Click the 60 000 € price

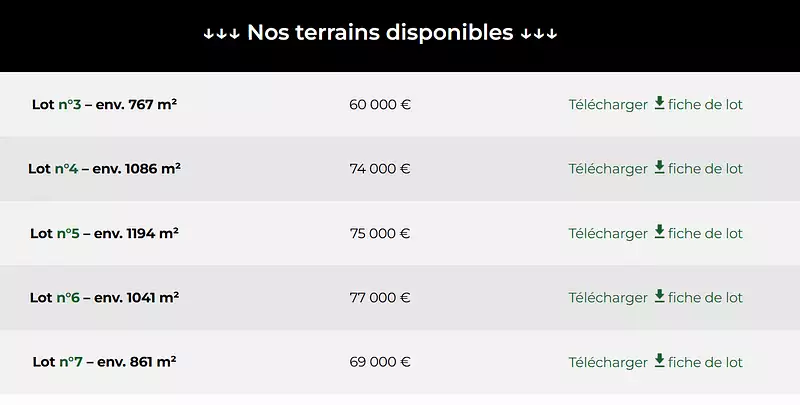tap(380, 104)
